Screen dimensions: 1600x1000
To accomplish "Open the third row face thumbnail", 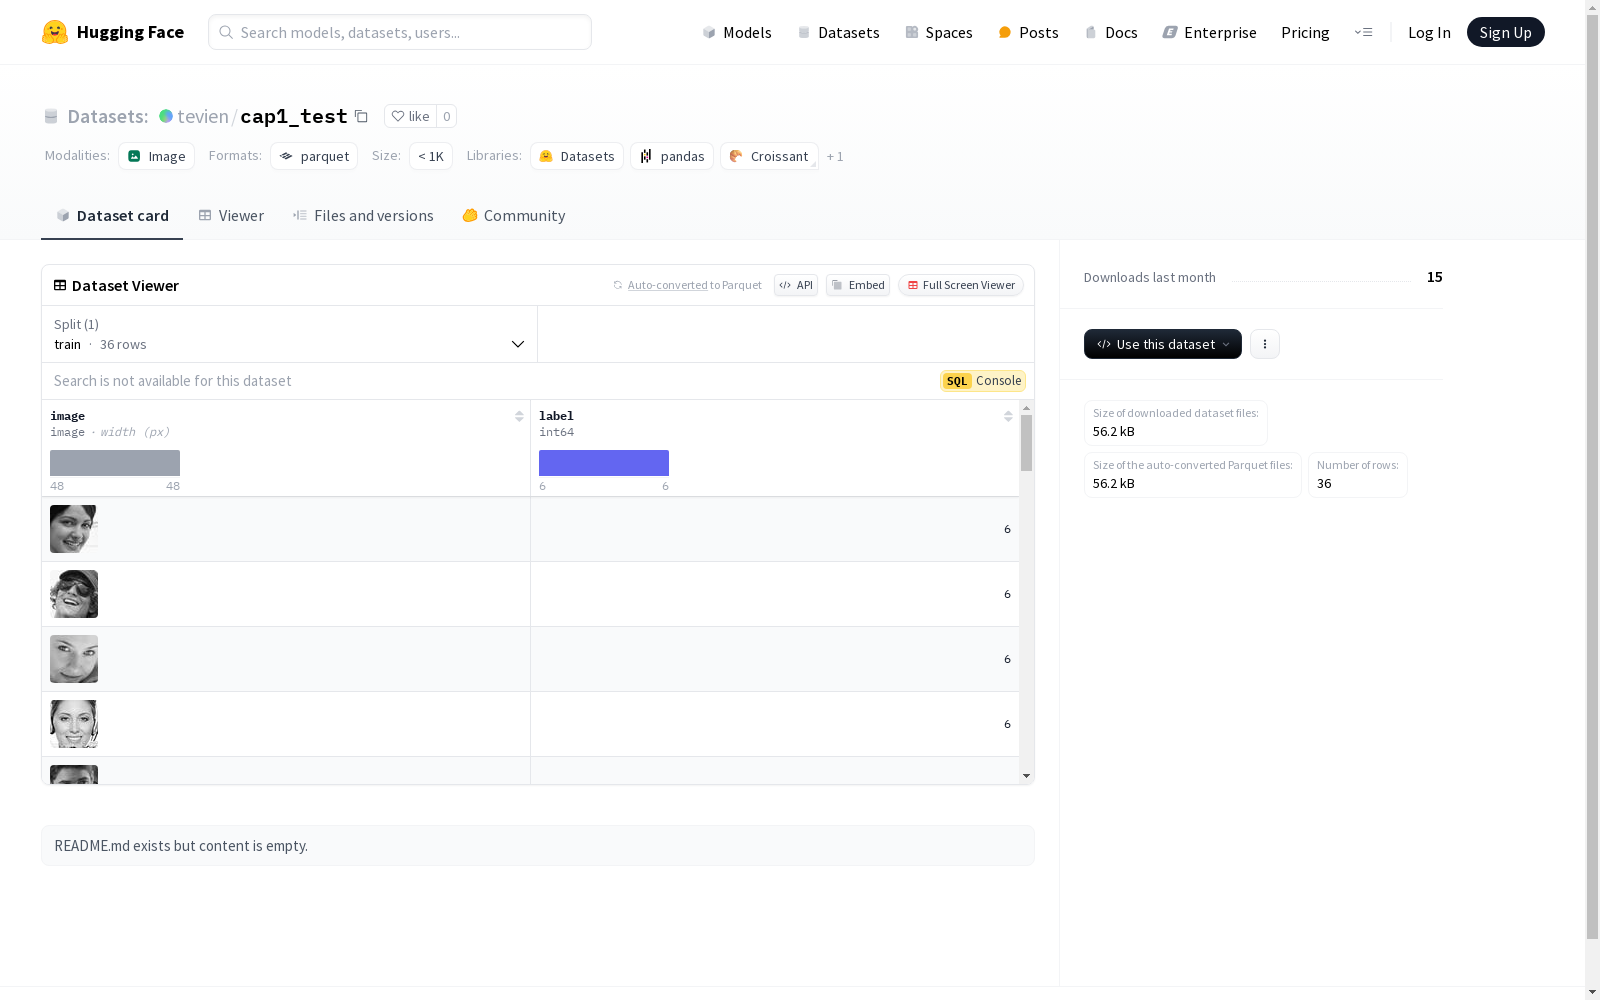I will (x=74, y=659).
